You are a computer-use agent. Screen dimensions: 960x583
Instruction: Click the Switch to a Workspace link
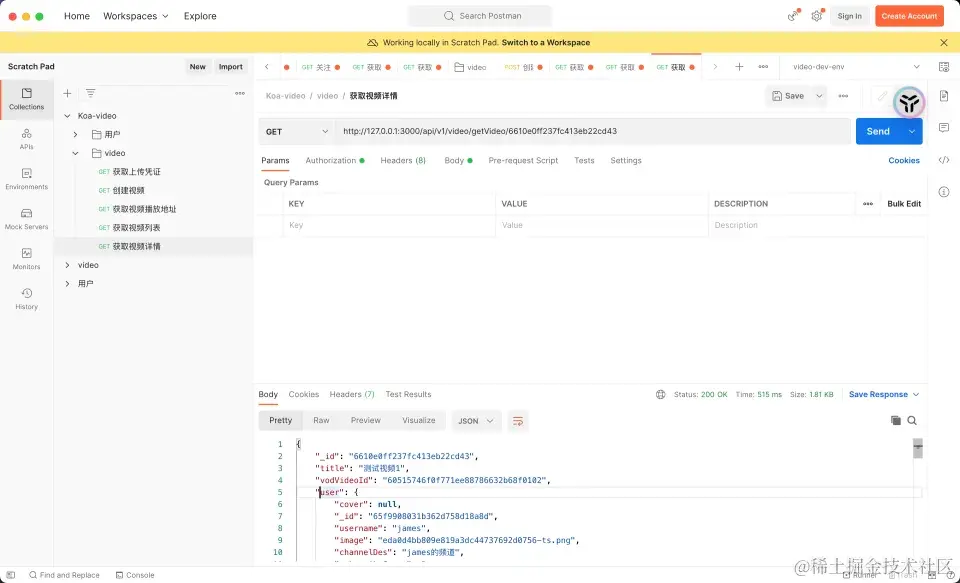coord(546,42)
